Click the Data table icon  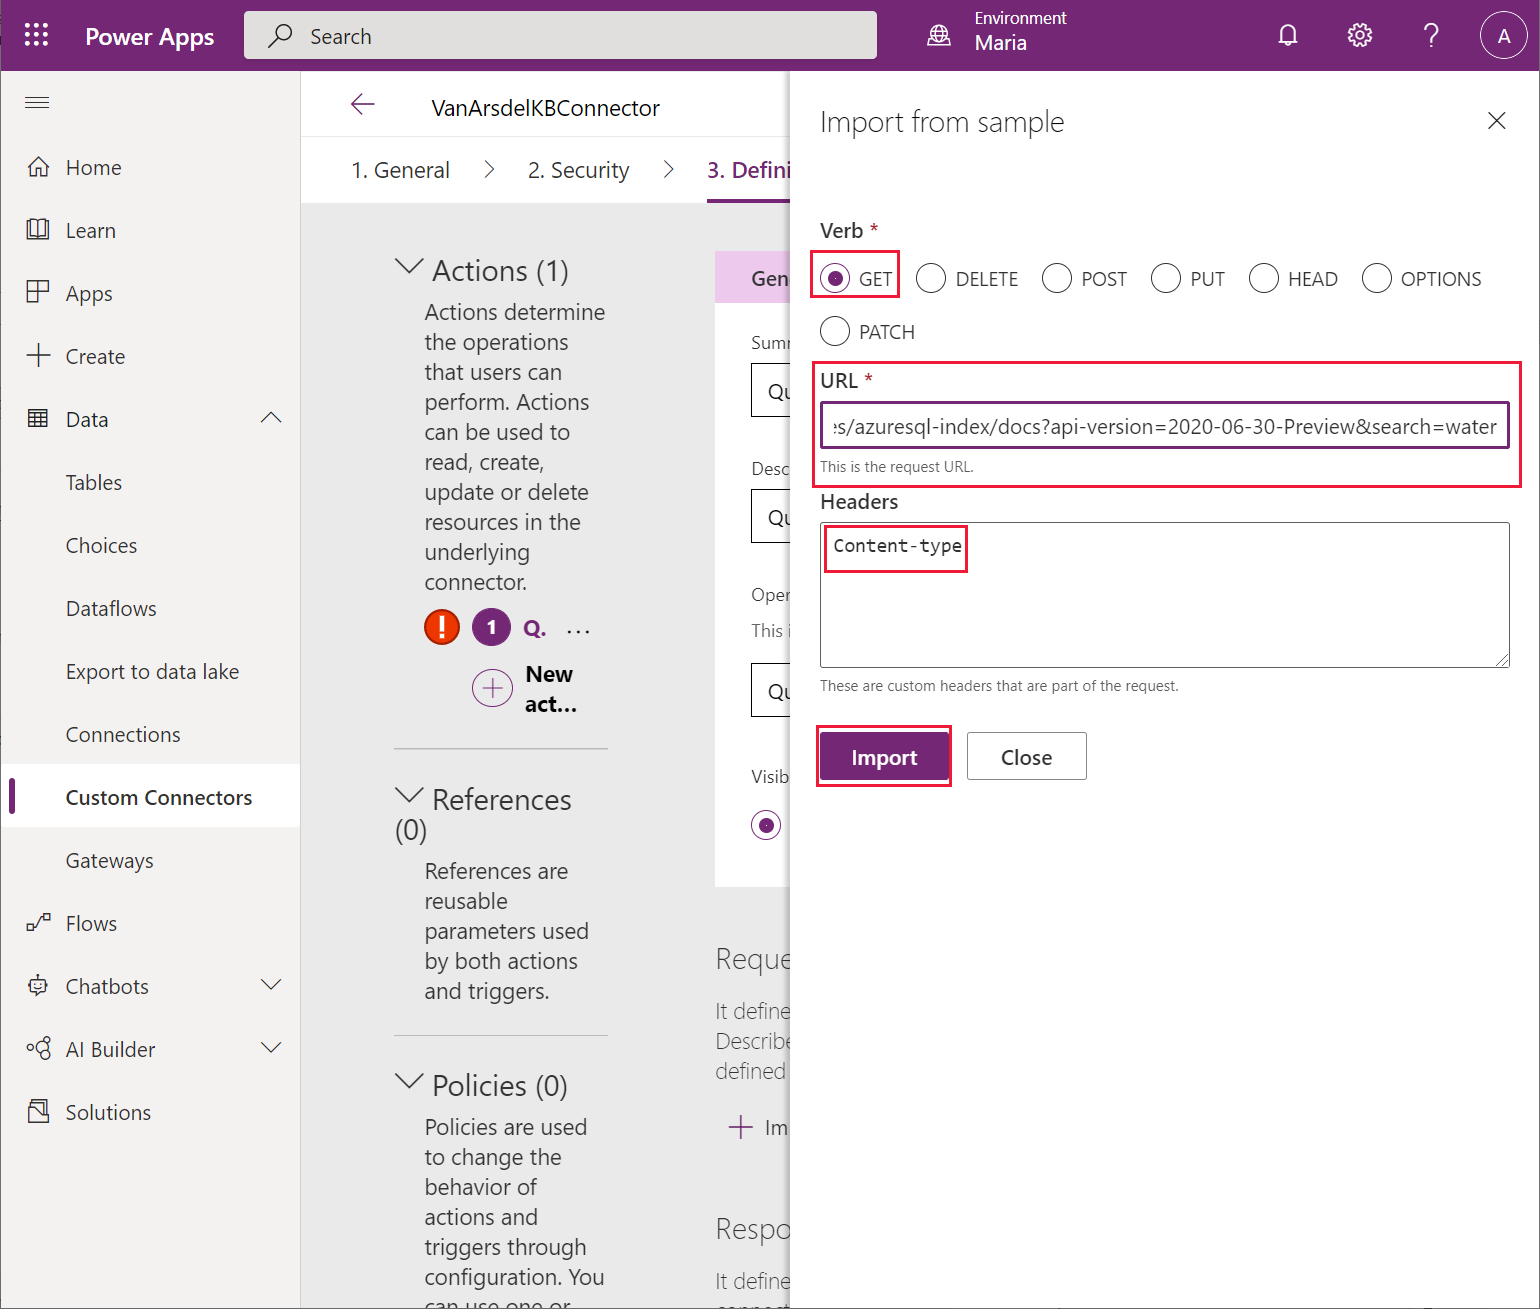pyautogui.click(x=38, y=419)
